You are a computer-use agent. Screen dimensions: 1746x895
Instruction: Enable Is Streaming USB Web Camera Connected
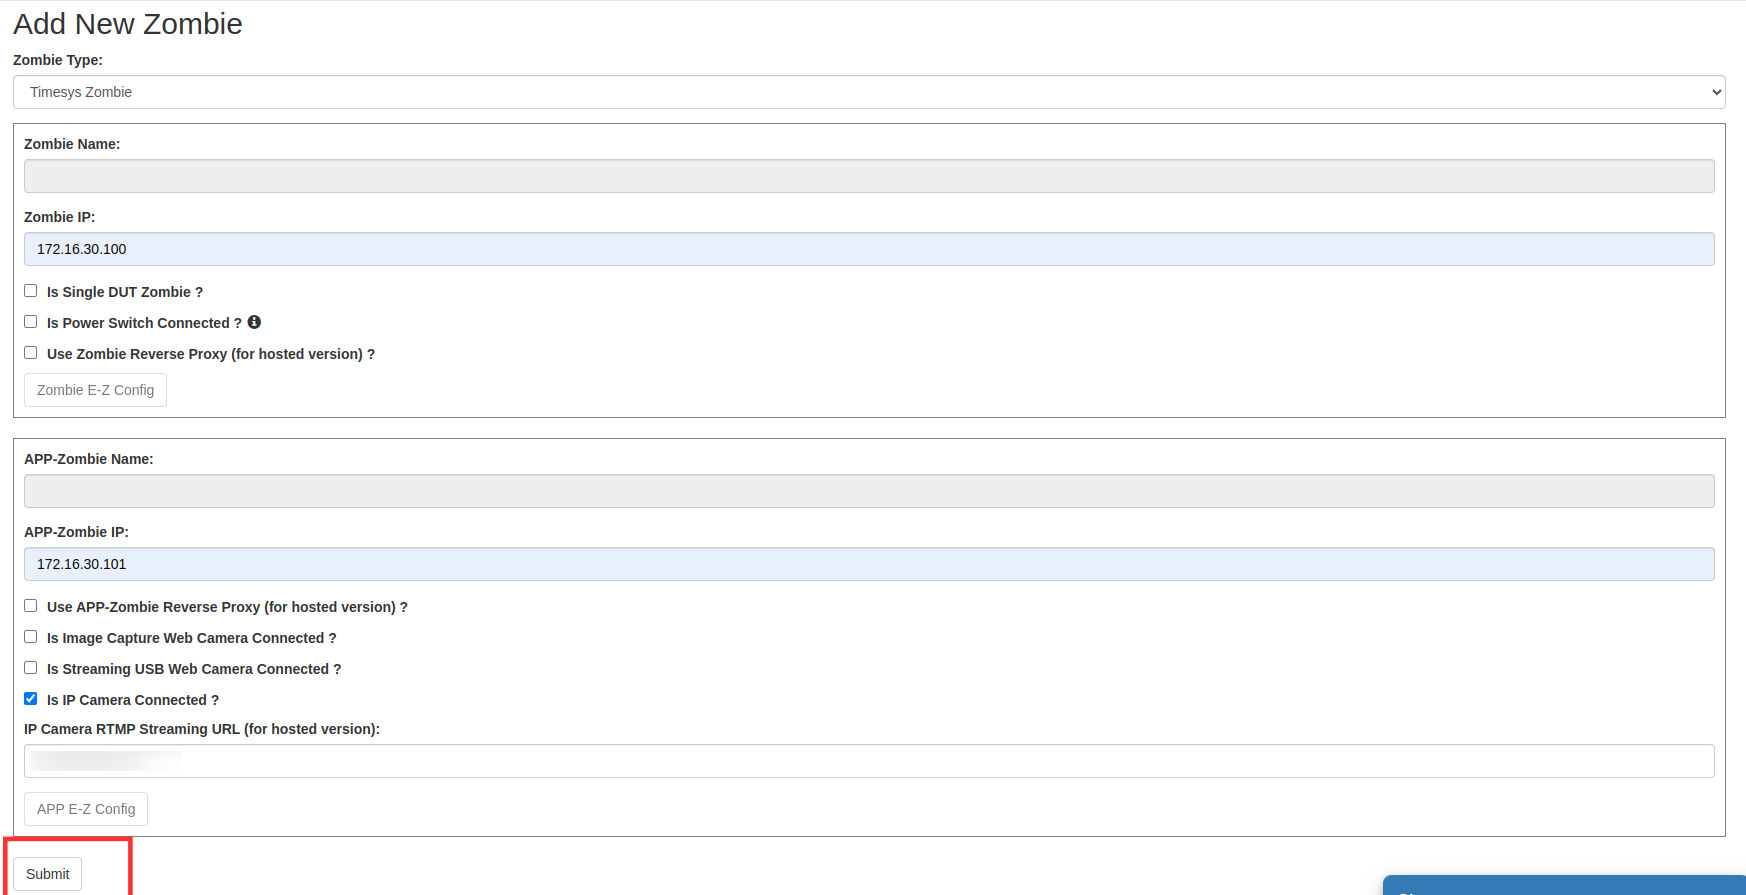(x=31, y=668)
